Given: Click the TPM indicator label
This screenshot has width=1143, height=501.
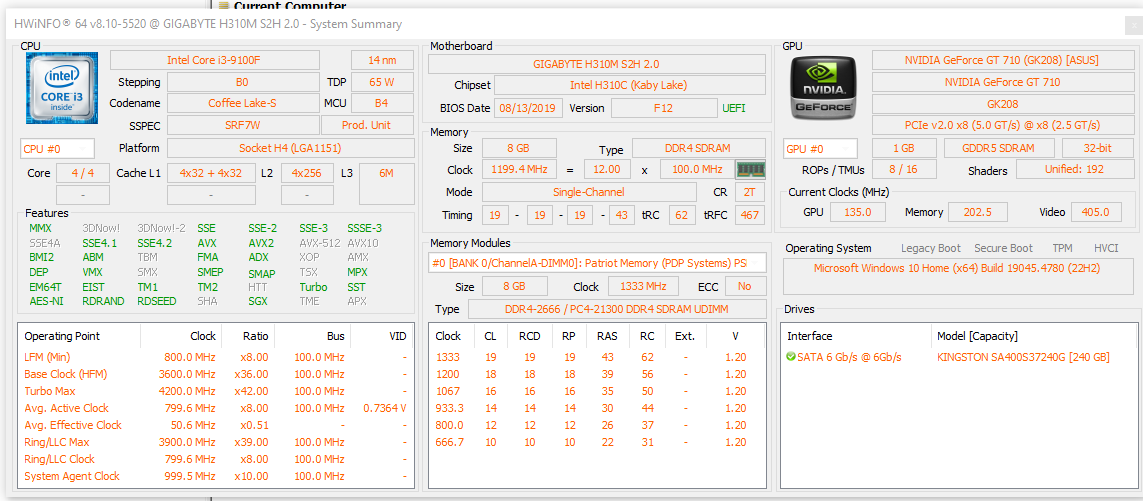Looking at the screenshot, I should click(1062, 248).
